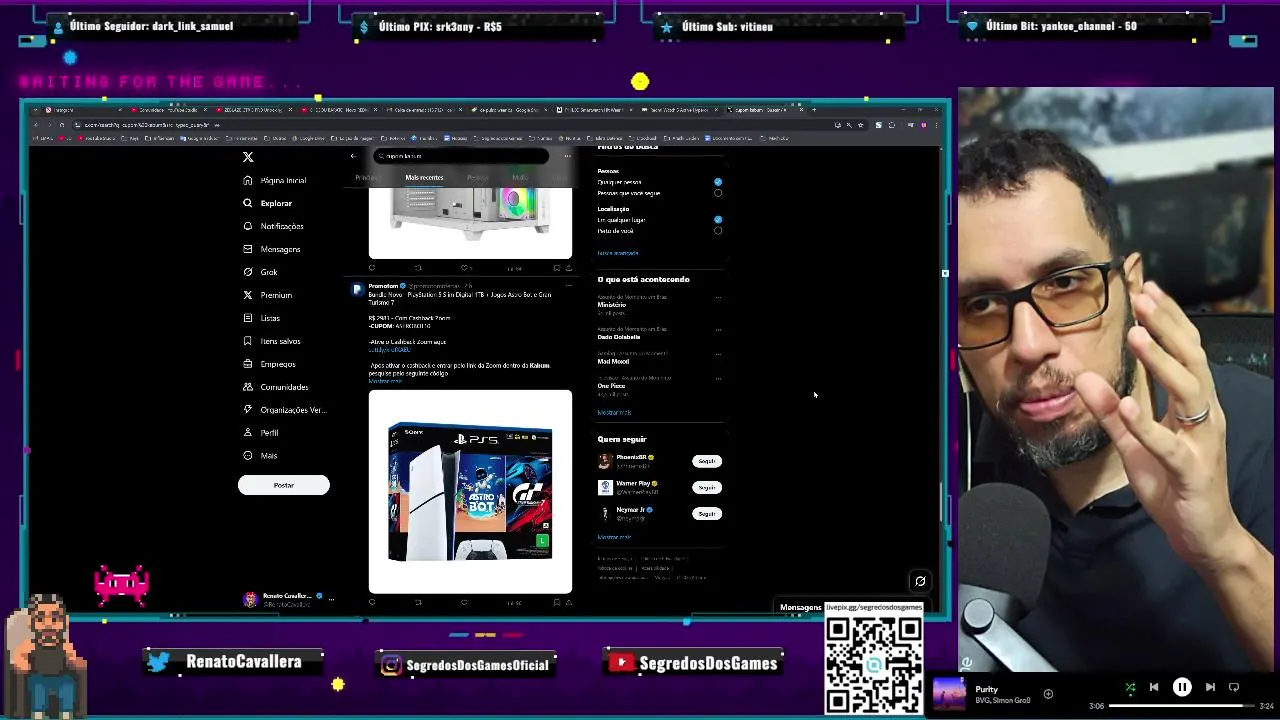Pause the Purity track

pyautogui.click(x=1182, y=687)
